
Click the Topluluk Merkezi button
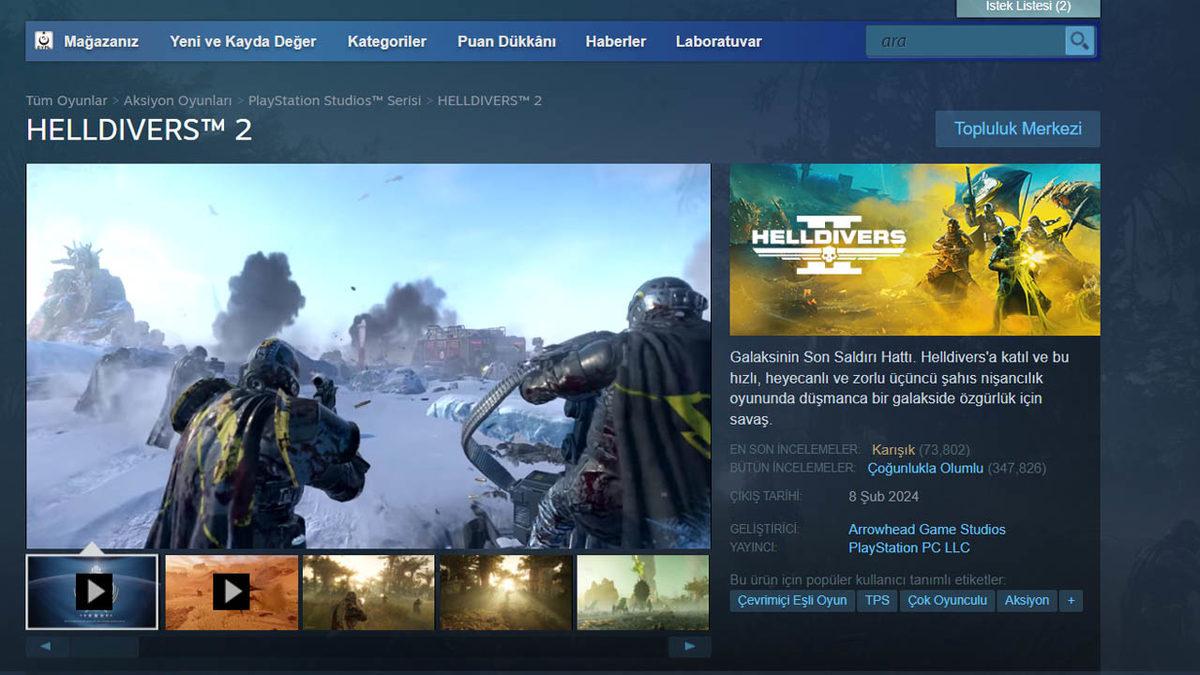1018,128
